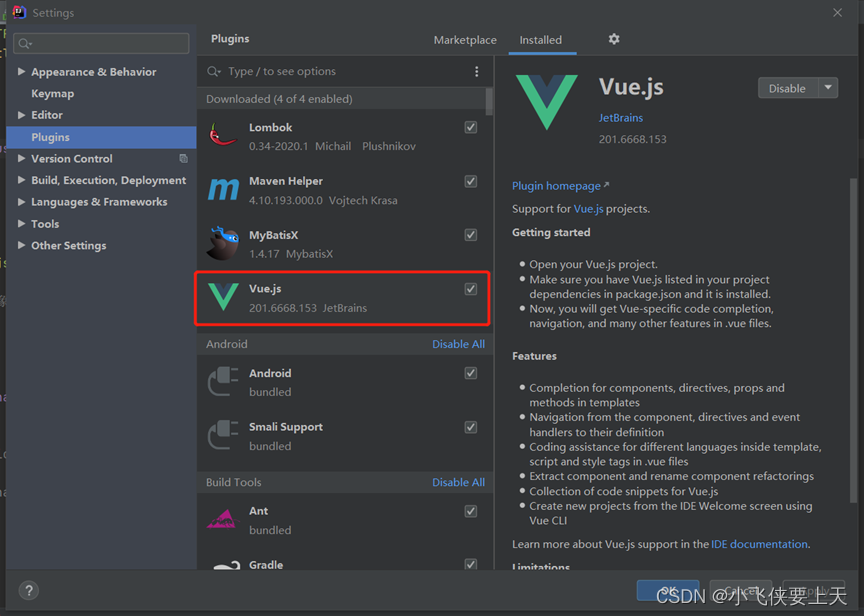Click the plugin search magnifier icon
The width and height of the screenshot is (864, 616).
[214, 72]
